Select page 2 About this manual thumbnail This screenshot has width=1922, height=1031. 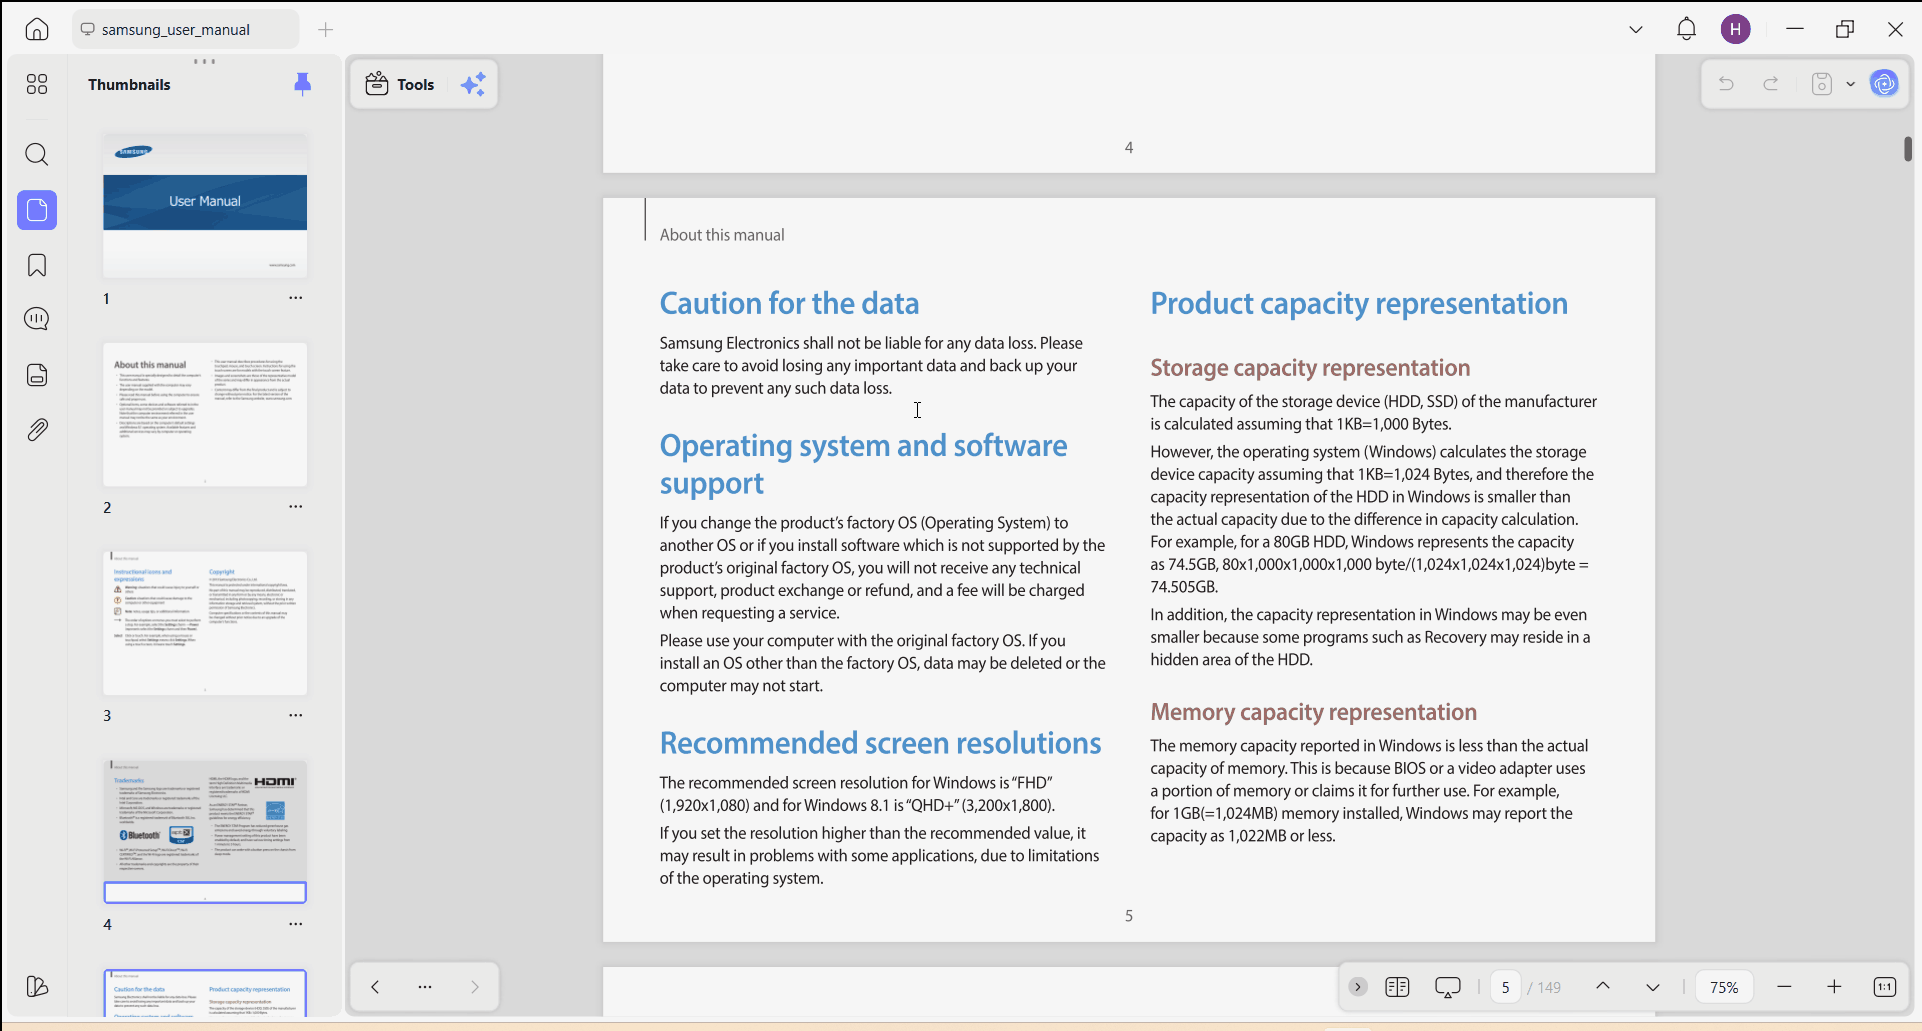click(x=205, y=415)
